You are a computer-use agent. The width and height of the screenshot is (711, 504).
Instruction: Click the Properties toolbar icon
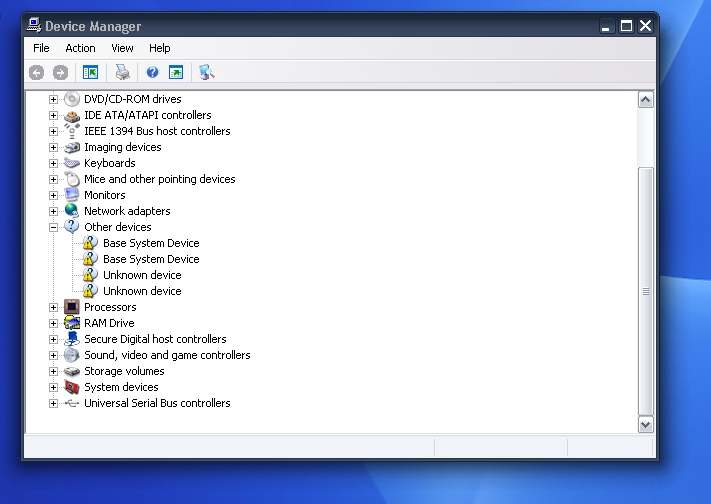(176, 72)
